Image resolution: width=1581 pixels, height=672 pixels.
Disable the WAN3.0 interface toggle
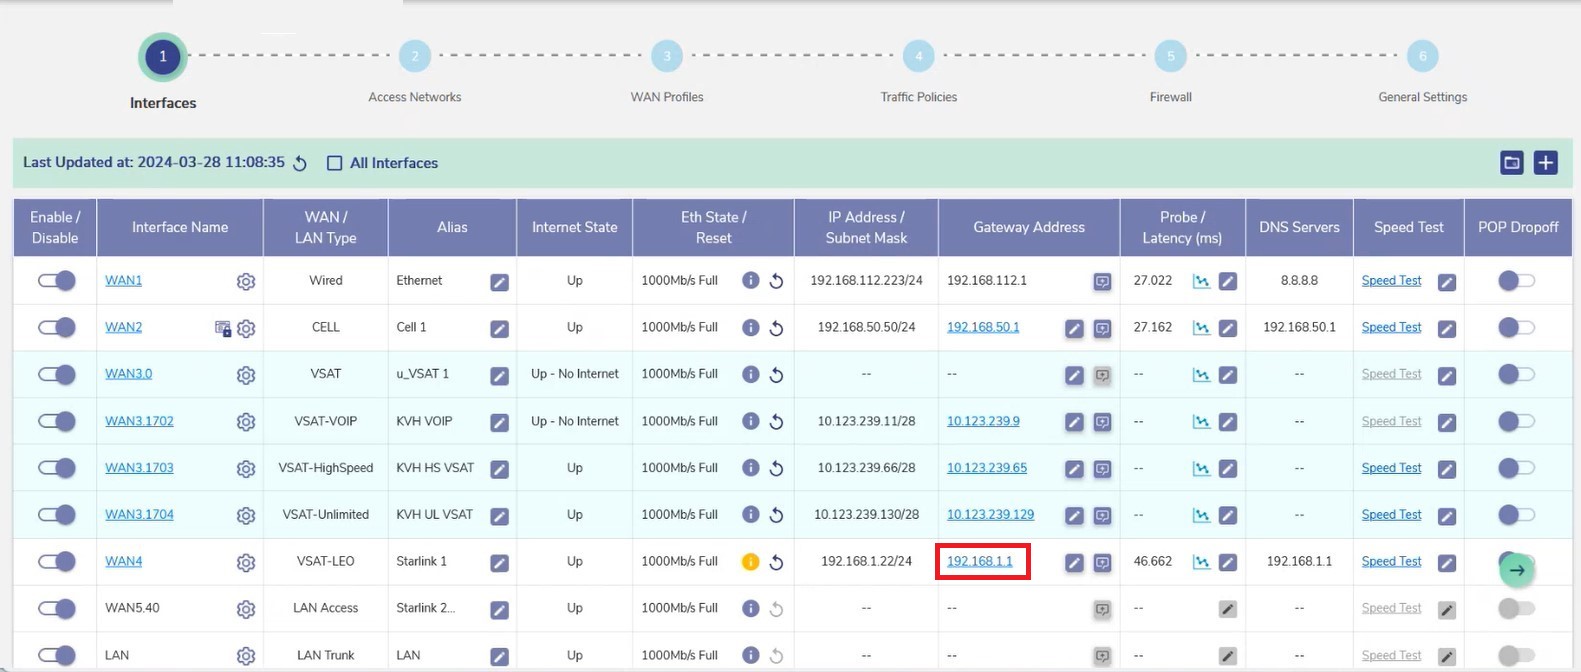tap(57, 374)
